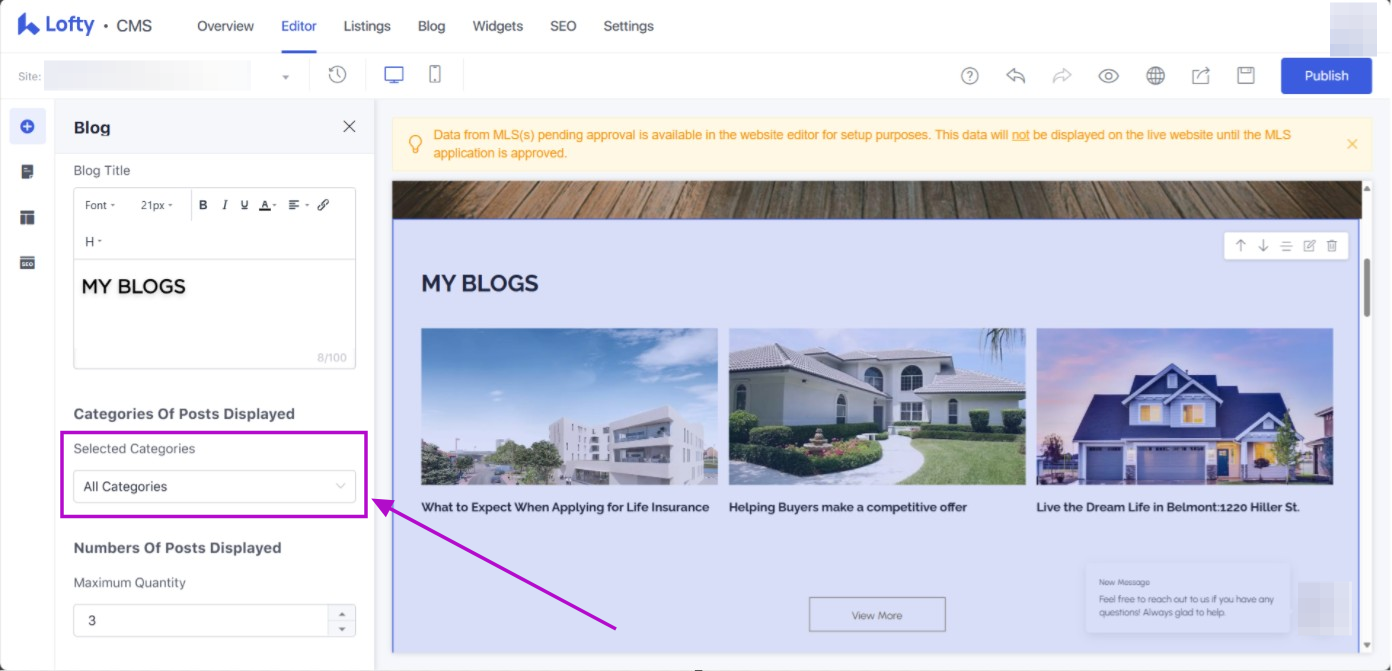Increase the Maximum Quantity stepper value
Screen dimensions: 1392x671
(x=342, y=613)
